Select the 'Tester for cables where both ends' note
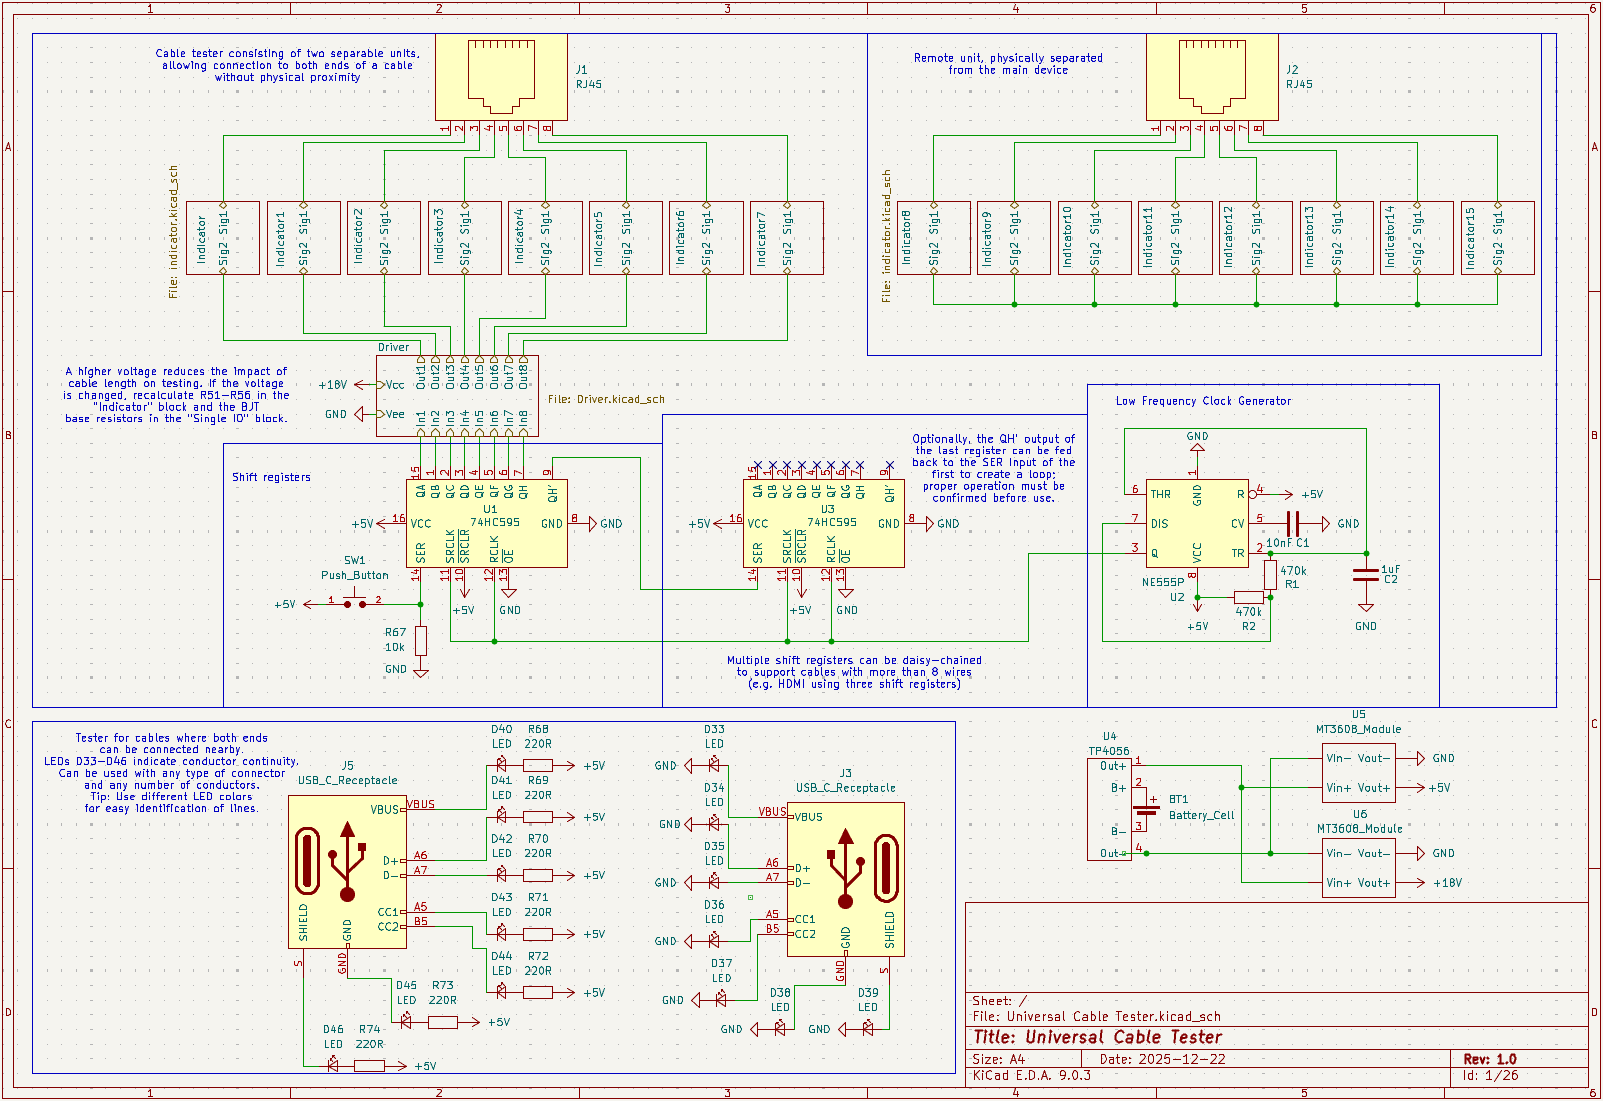 [171, 773]
